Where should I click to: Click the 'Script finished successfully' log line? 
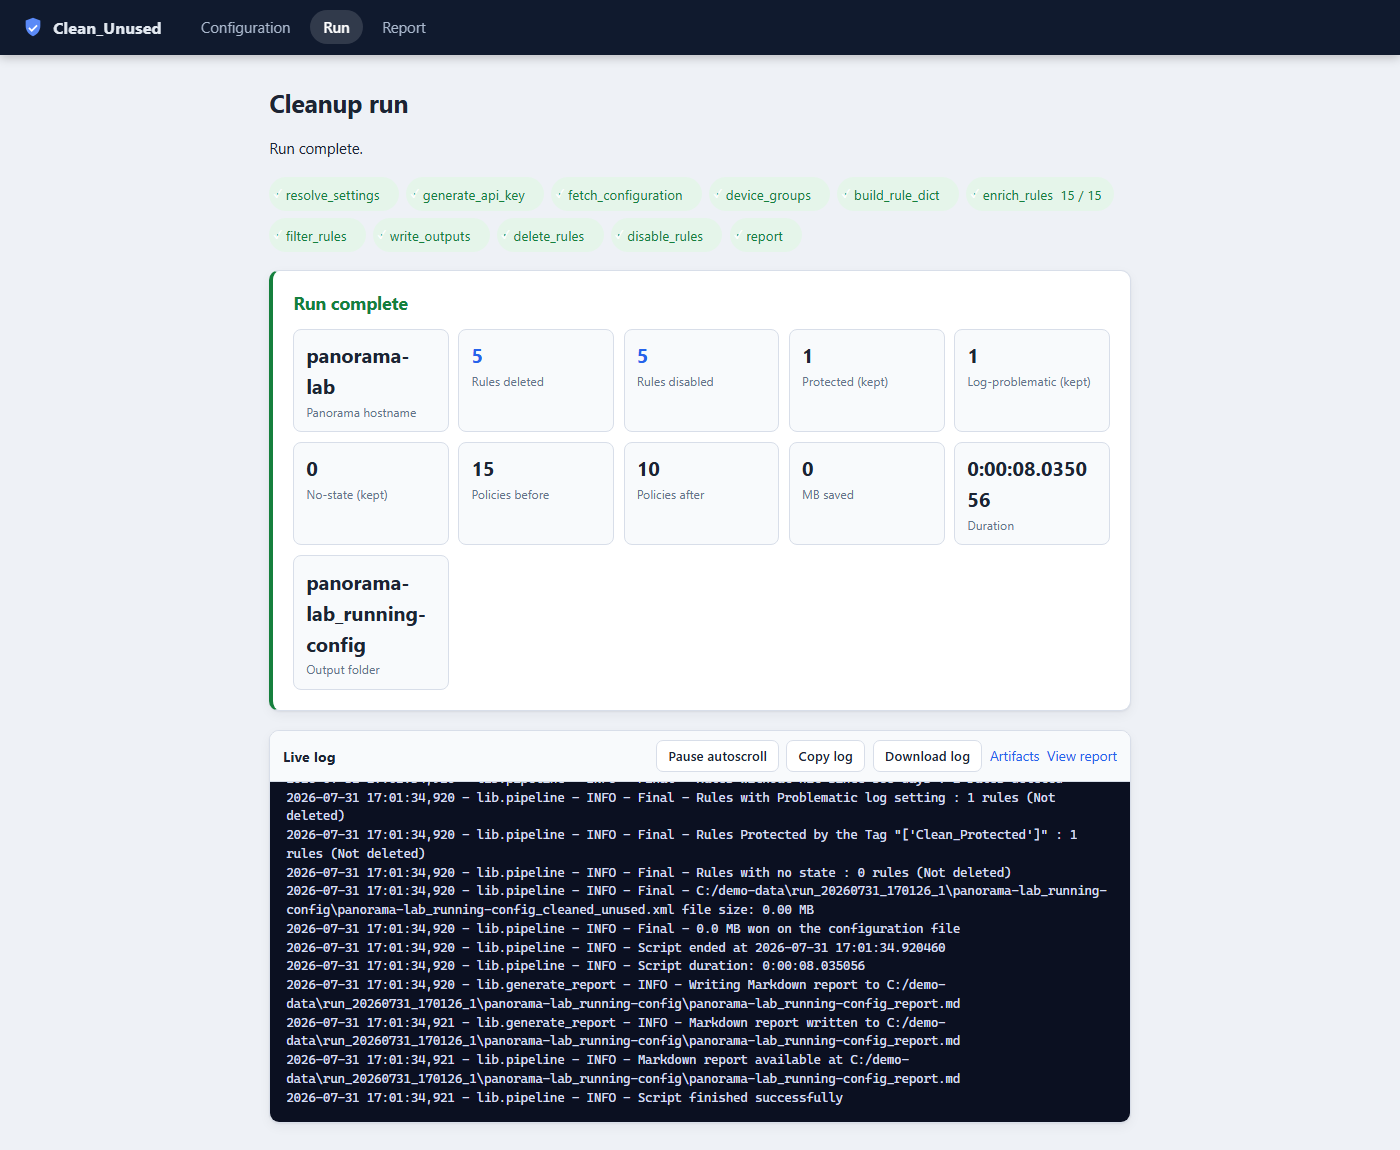(x=565, y=1098)
